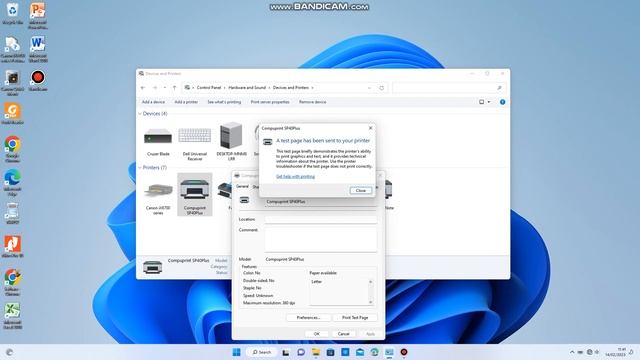Open Task View on the taskbar
This screenshot has height=360, width=640.
point(286,352)
